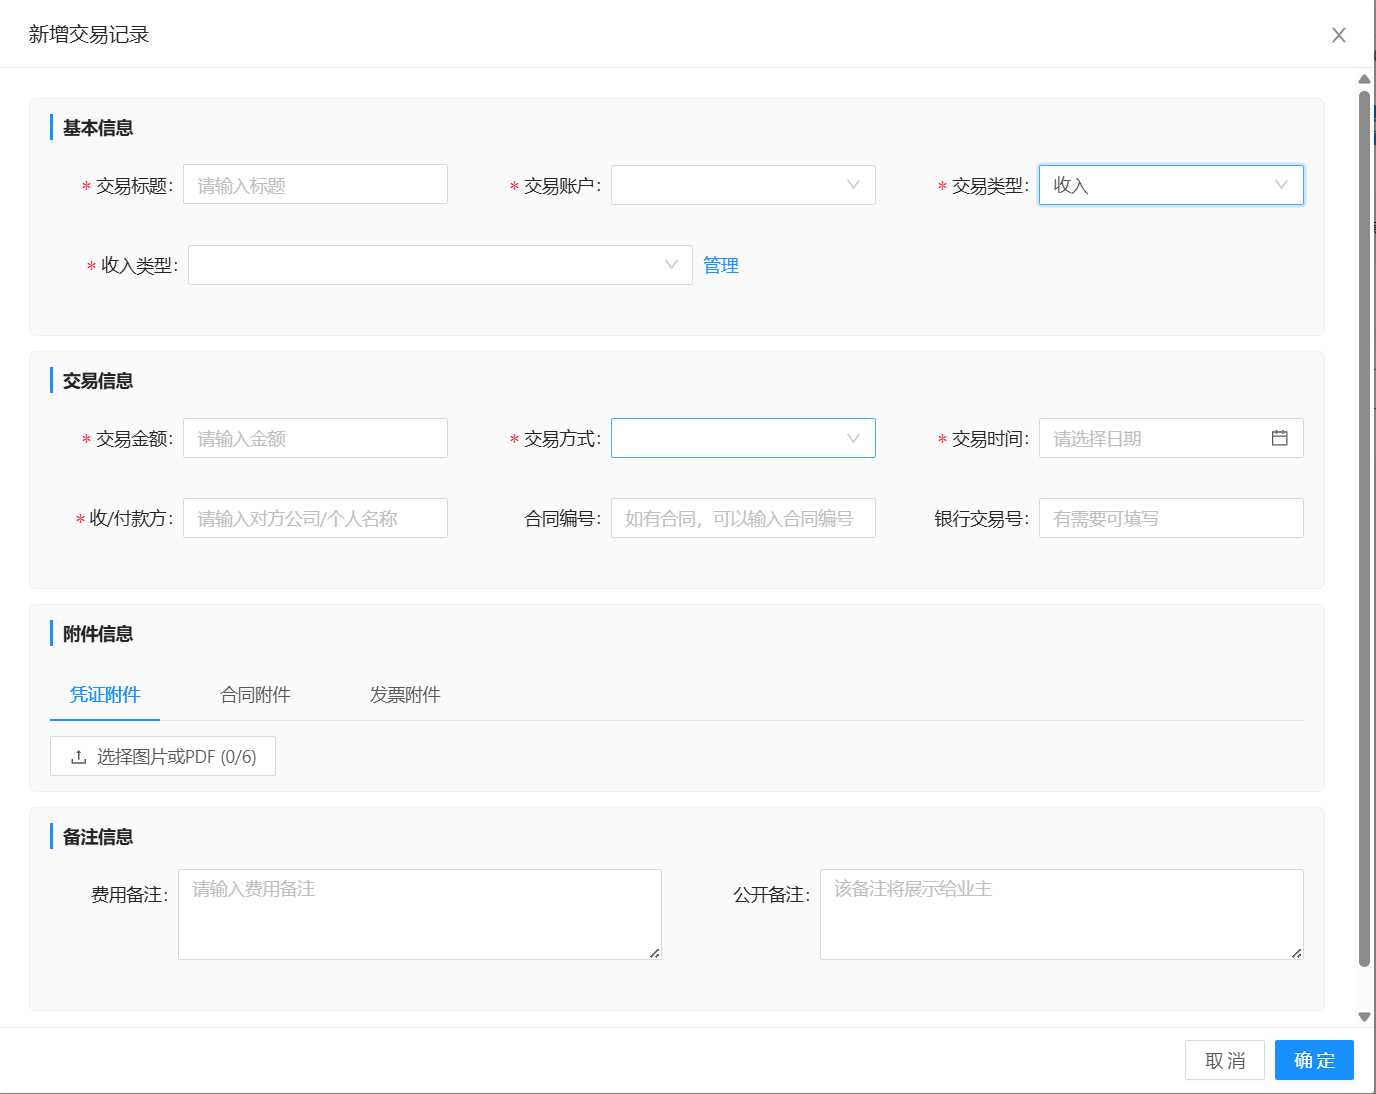Expand the 交易方式 dropdown
The image size is (1376, 1094).
[742, 438]
